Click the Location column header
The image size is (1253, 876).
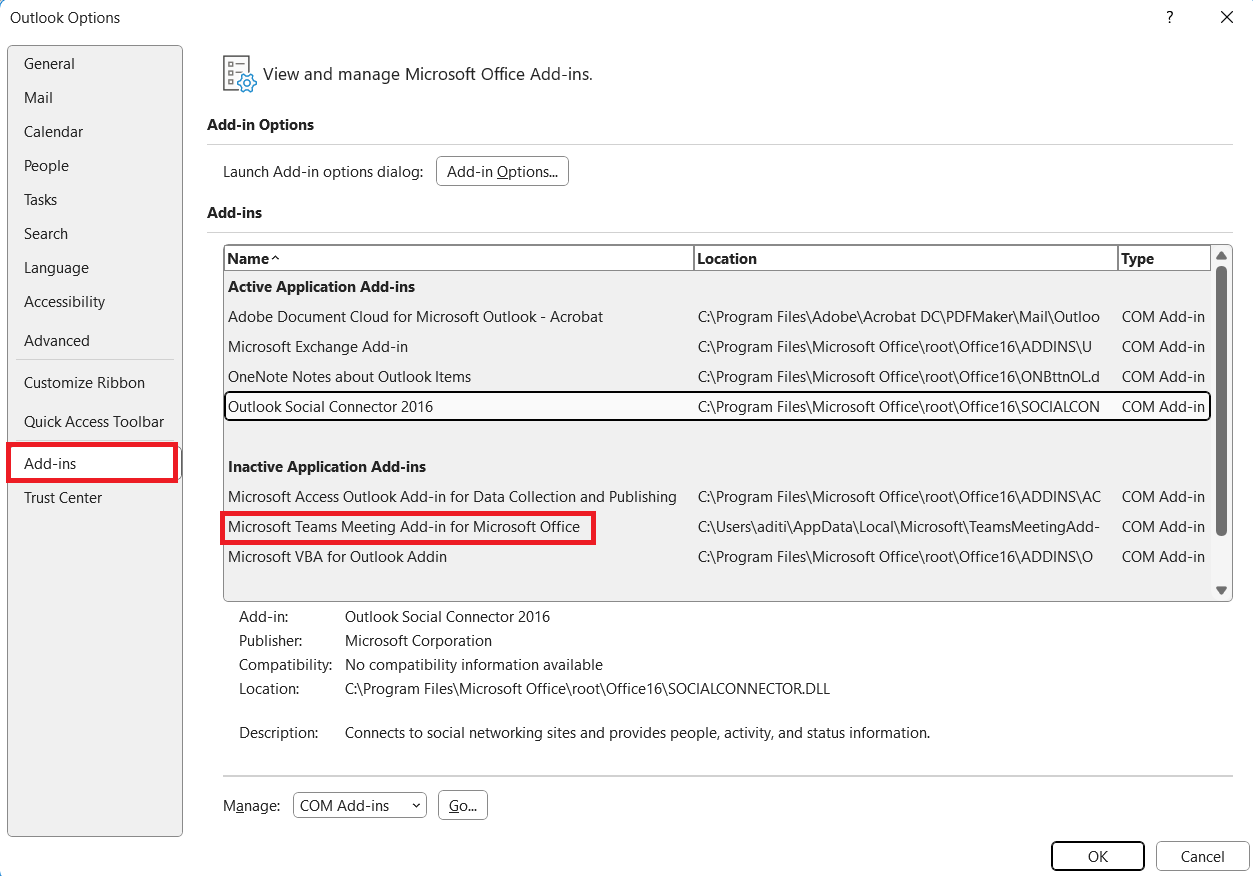click(x=906, y=258)
